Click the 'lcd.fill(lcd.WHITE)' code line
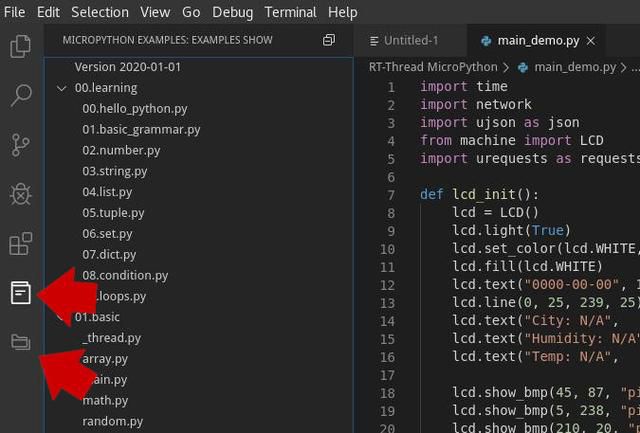Image resolution: width=640 pixels, height=433 pixels. point(527,266)
